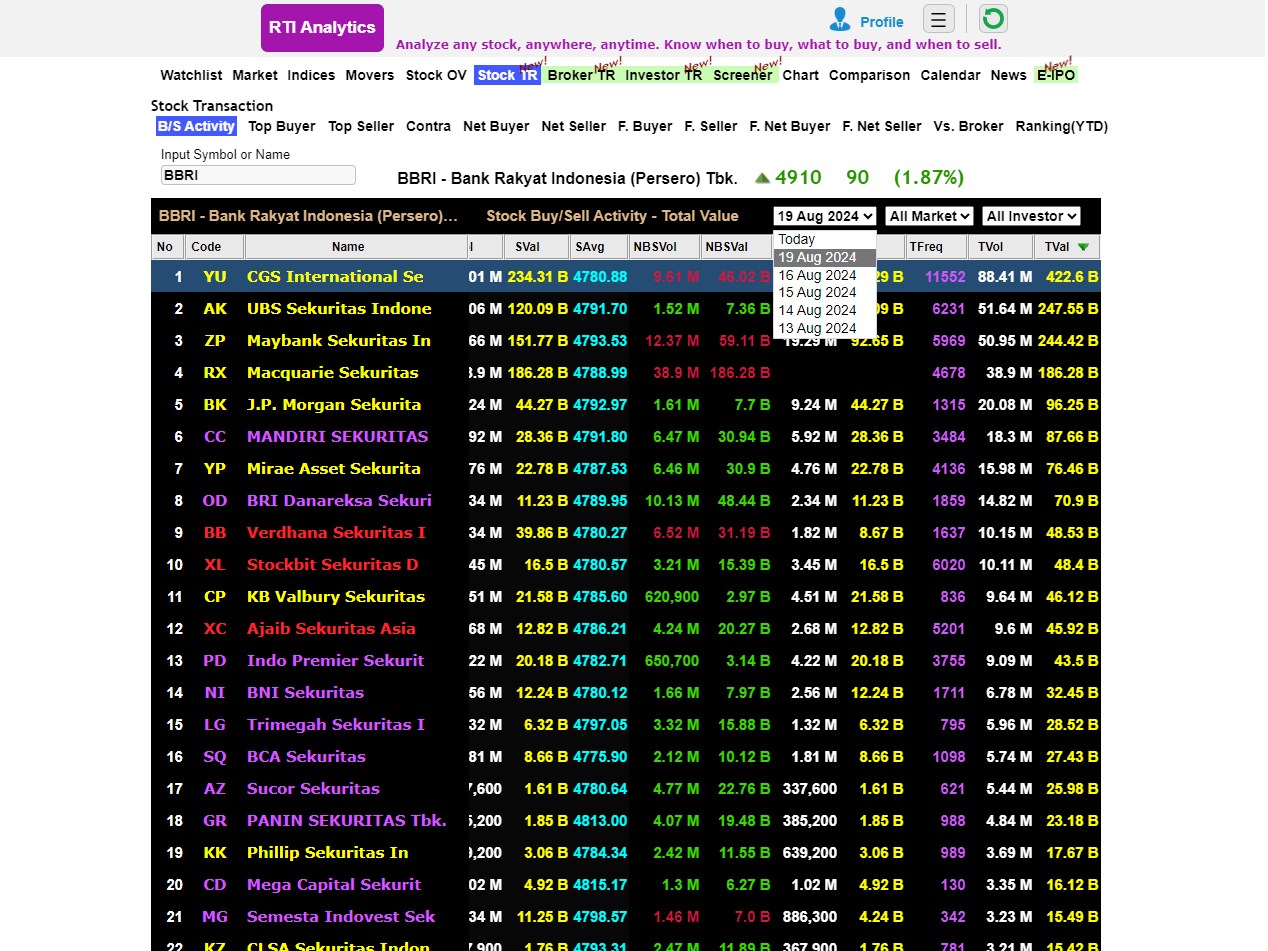Click Maybank Sekuritas In broker name
Screen dimensions: 1268x951
coord(339,341)
